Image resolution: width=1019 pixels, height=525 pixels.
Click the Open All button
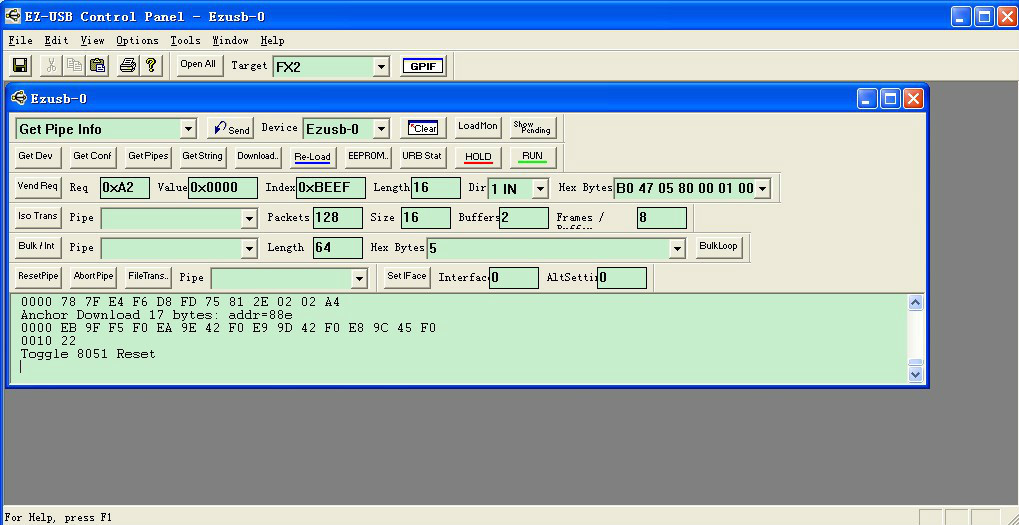coord(198,64)
